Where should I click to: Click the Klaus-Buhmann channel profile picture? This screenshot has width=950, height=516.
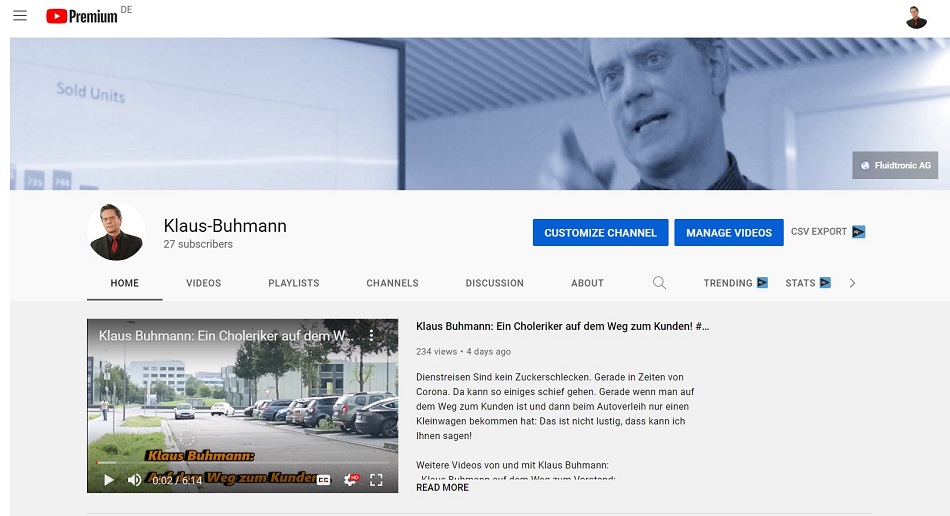[116, 232]
